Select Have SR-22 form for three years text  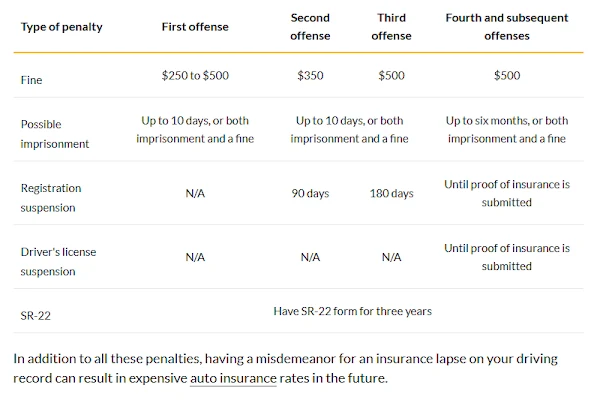coord(352,311)
